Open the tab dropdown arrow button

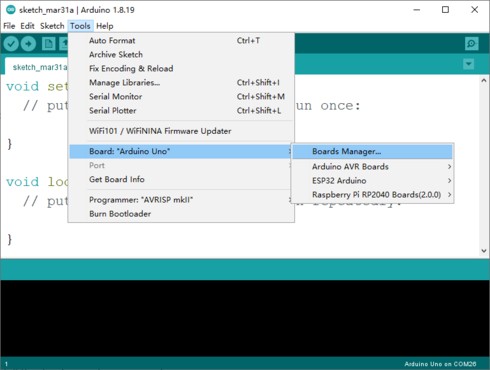coord(469,64)
